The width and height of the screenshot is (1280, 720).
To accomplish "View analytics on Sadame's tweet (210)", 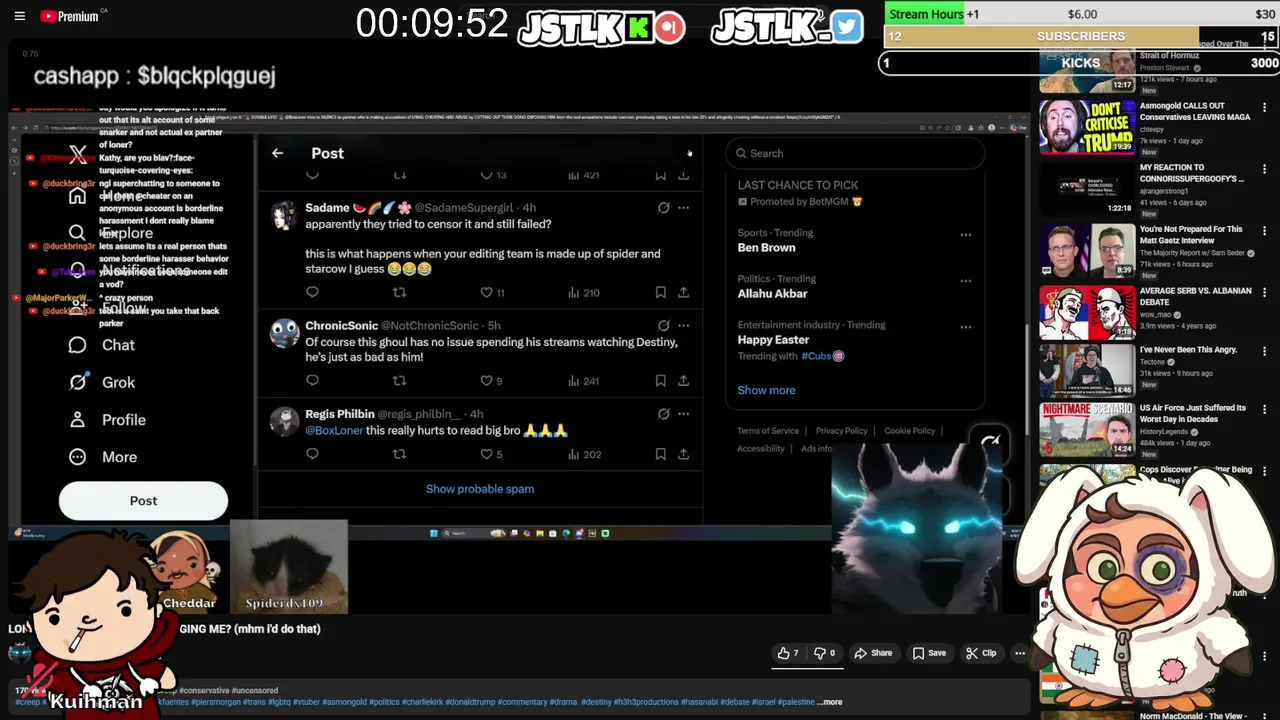I will 583,292.
